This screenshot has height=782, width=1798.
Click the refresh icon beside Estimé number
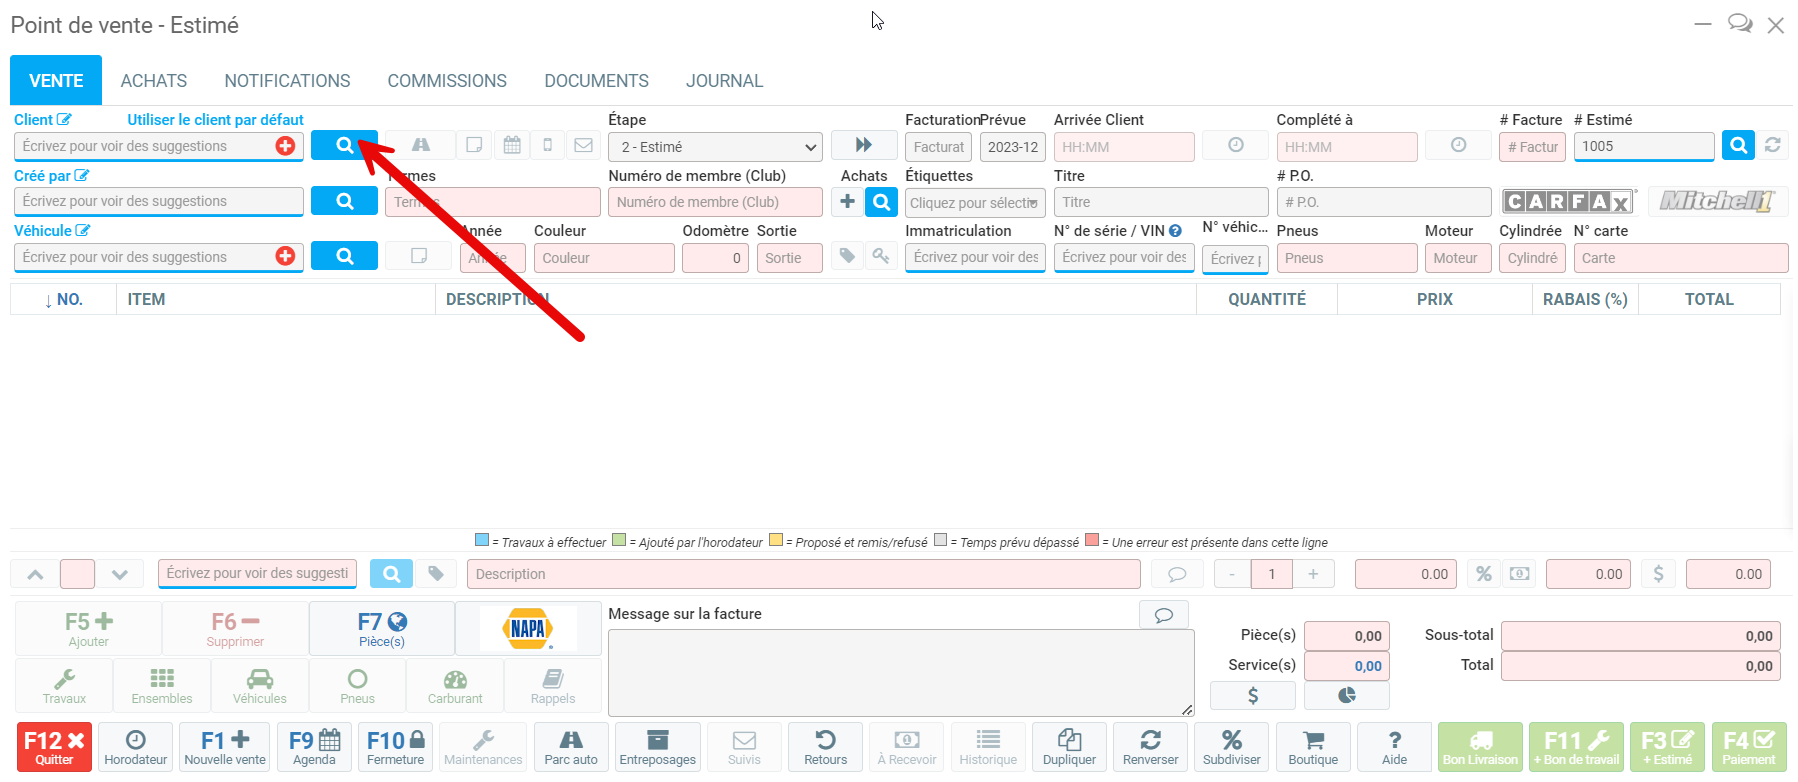coord(1772,146)
